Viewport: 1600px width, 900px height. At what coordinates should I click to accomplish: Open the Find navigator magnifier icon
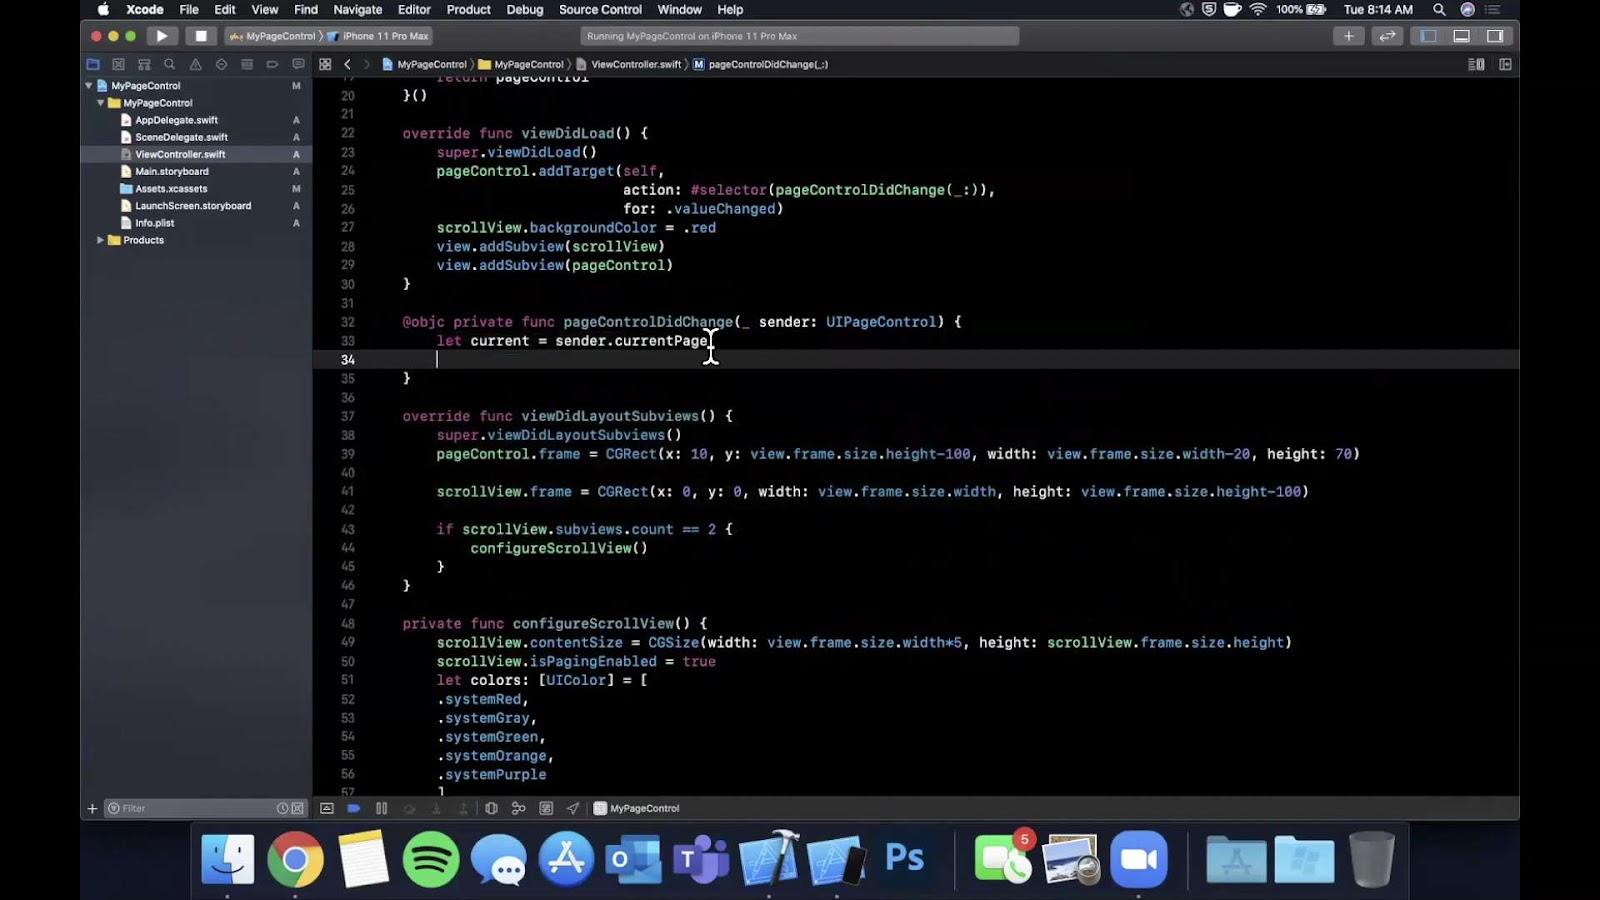tap(169, 64)
